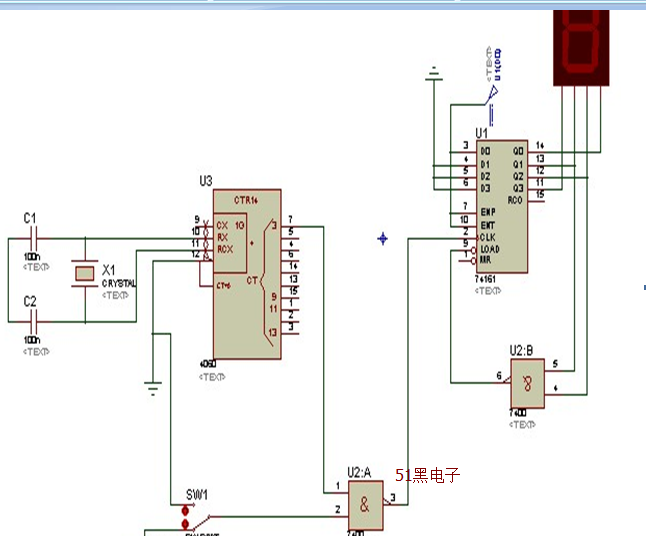Viewport: 646px width, 536px height.
Task: Click the '7400' value under U2:B
Action: pyautogui.click(x=518, y=412)
